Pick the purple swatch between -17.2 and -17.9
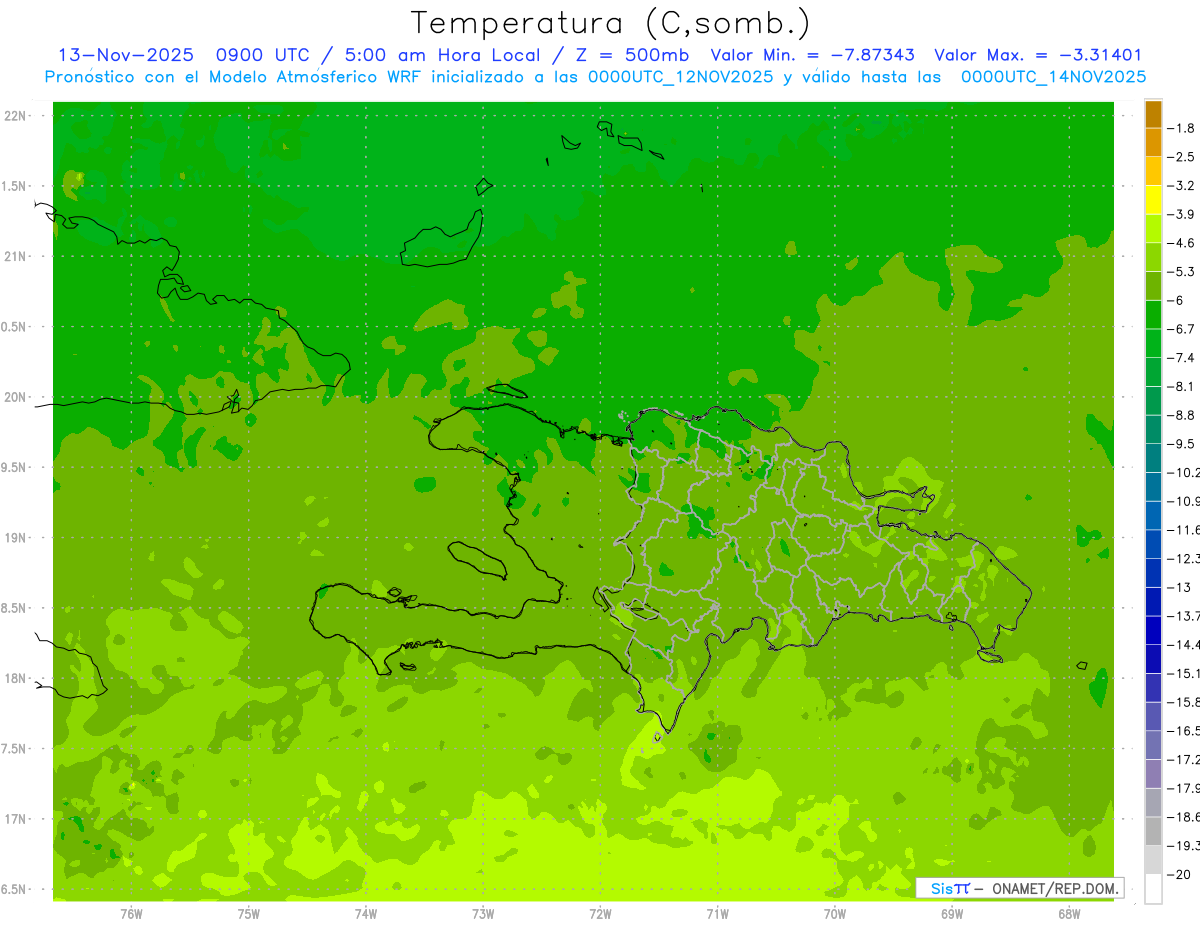The height and width of the screenshot is (927, 1200). pos(1153,774)
